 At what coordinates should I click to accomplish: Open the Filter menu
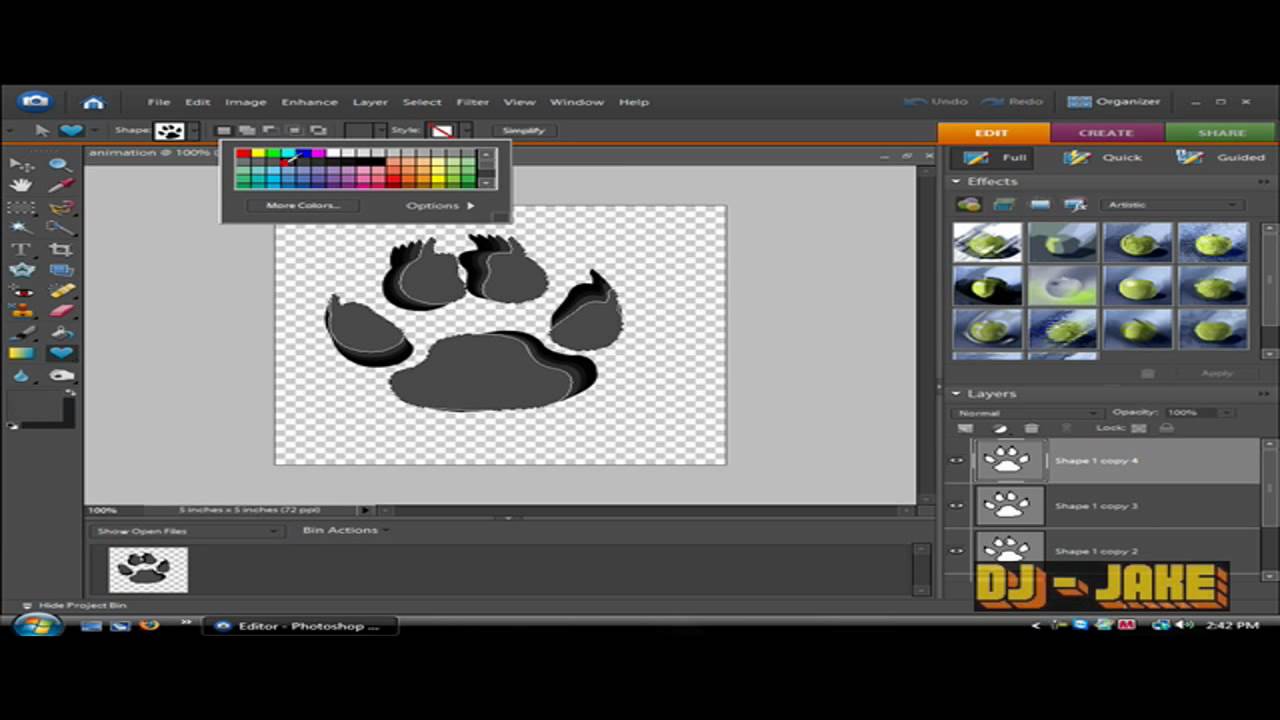(472, 102)
